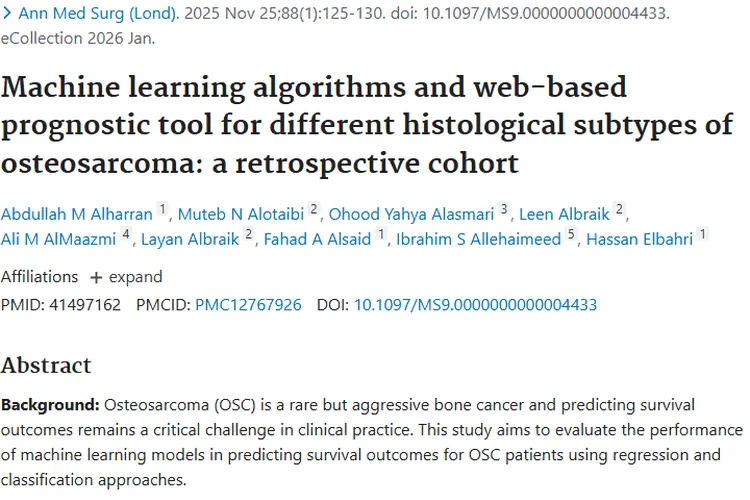Open author Hassan Elbahri's link
The image size is (750, 500).
(640, 239)
